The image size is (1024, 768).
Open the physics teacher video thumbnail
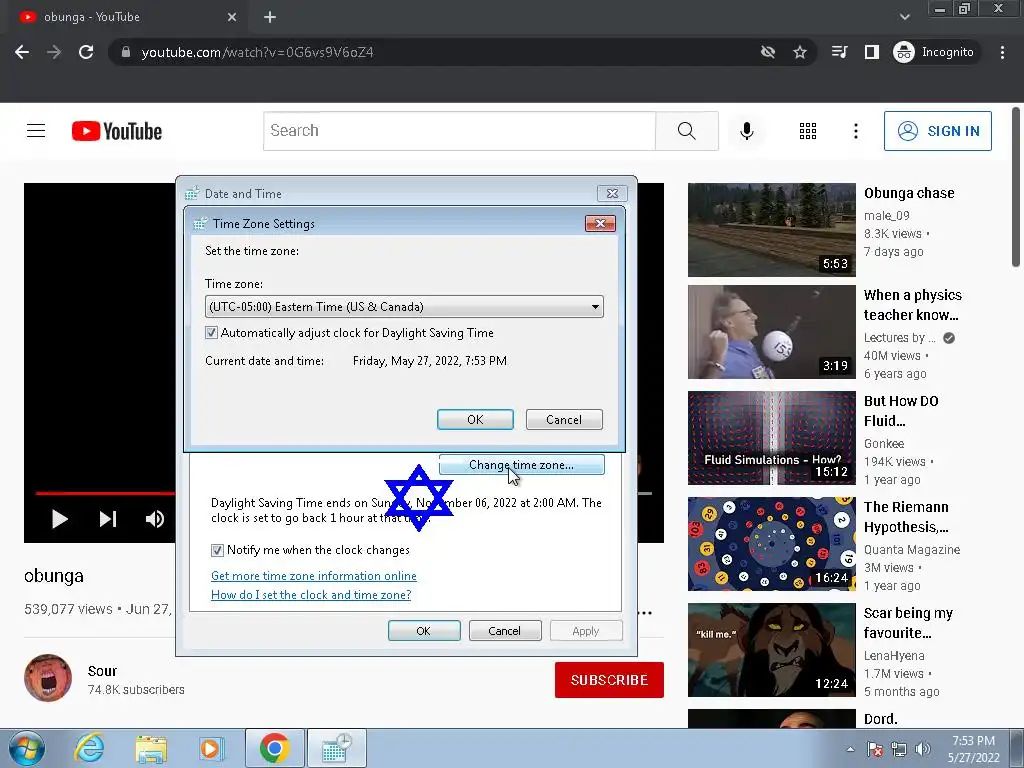click(771, 332)
